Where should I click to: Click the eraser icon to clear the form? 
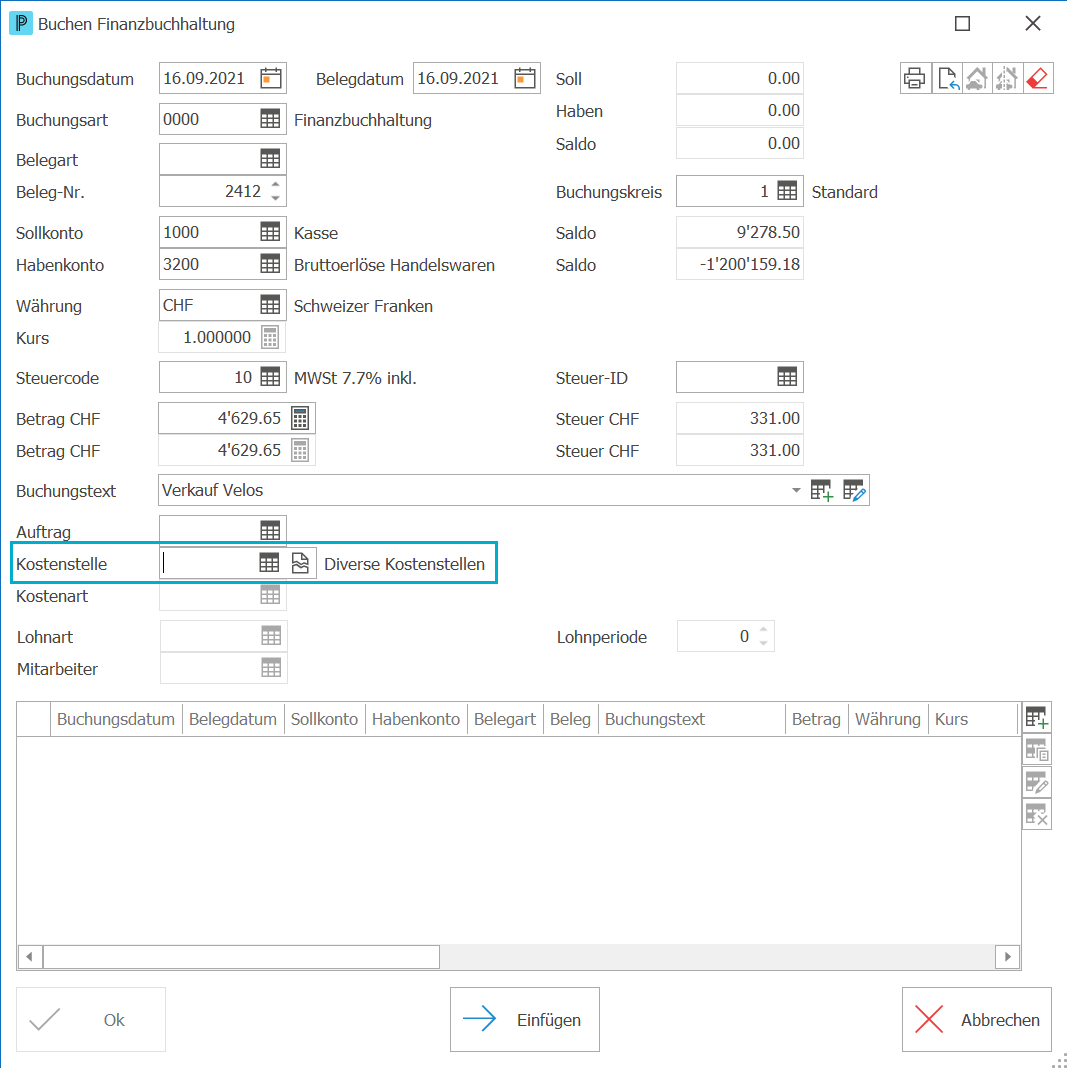pos(1037,78)
